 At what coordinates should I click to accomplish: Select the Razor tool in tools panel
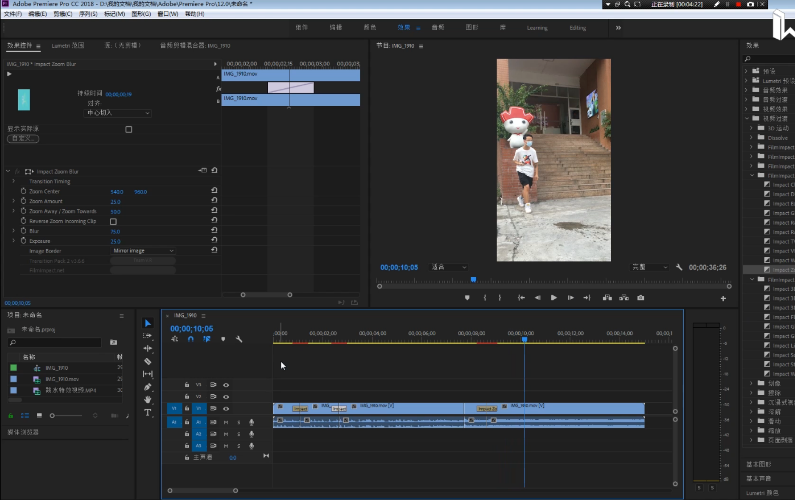(x=148, y=361)
